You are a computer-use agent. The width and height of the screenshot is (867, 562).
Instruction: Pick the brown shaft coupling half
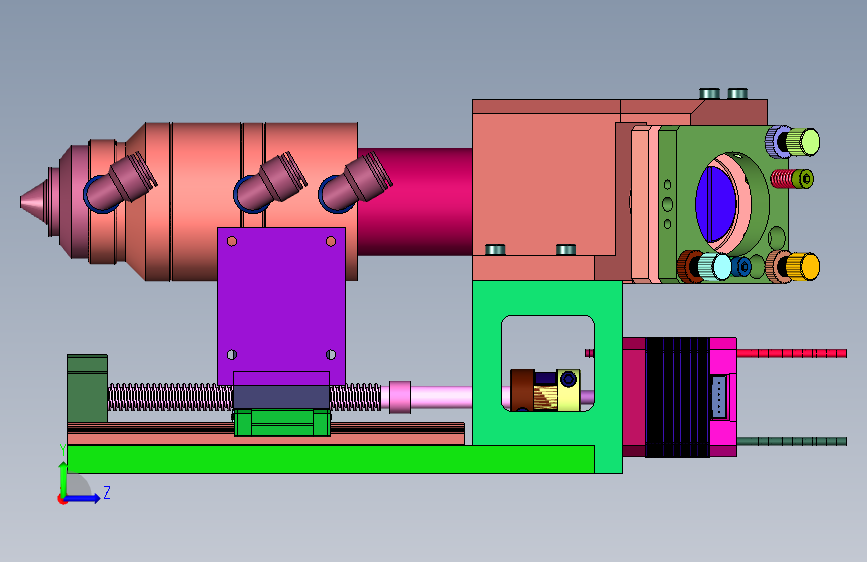(x=522, y=391)
